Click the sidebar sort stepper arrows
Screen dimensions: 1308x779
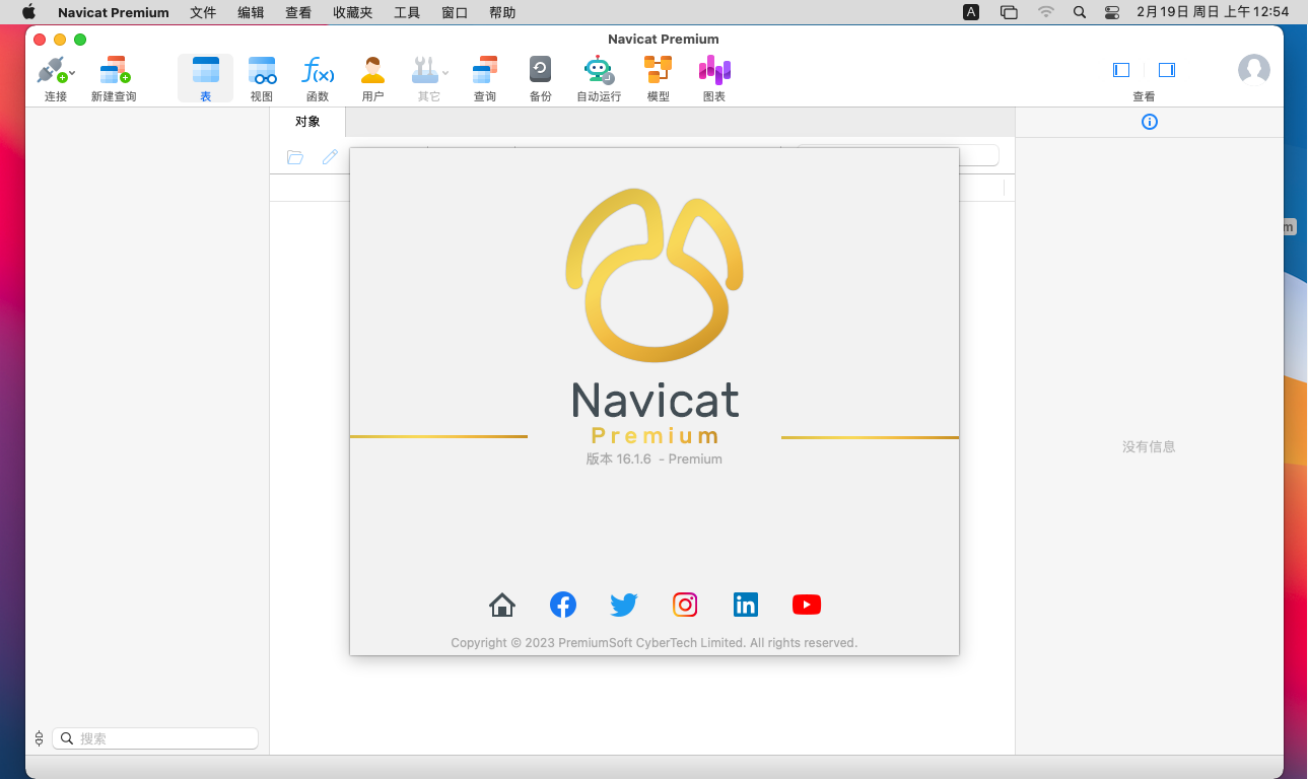pos(39,739)
